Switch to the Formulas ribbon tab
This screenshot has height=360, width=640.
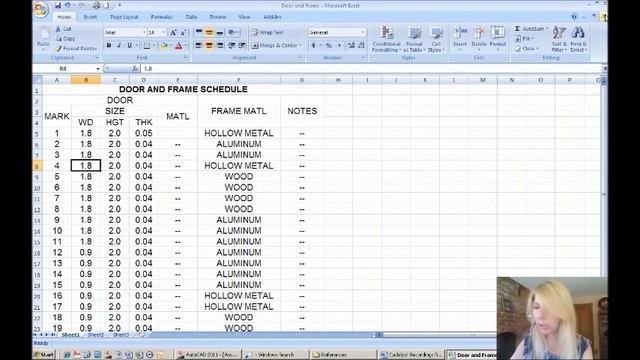coord(161,17)
